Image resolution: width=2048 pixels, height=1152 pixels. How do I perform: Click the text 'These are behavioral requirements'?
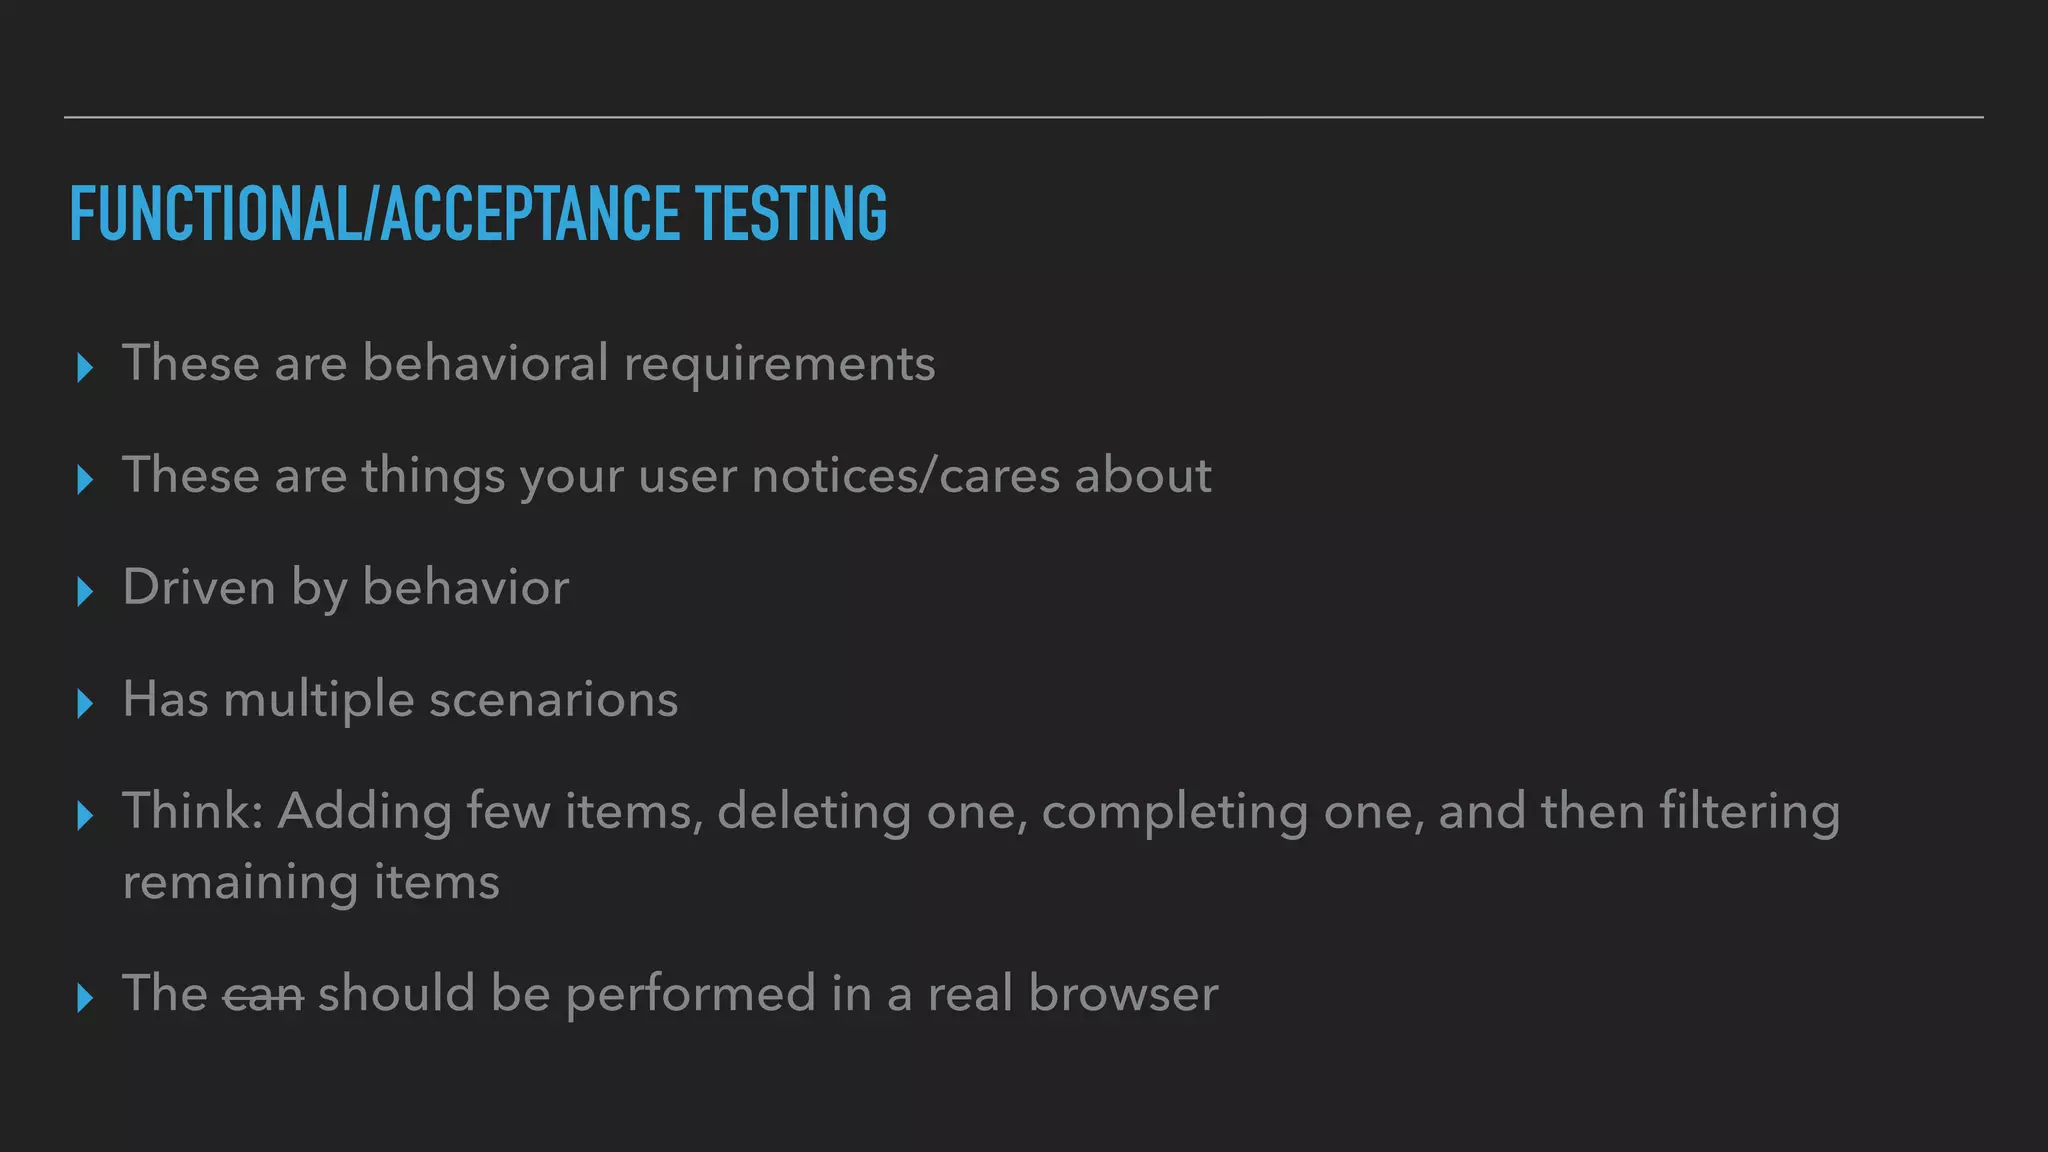[x=529, y=363]
